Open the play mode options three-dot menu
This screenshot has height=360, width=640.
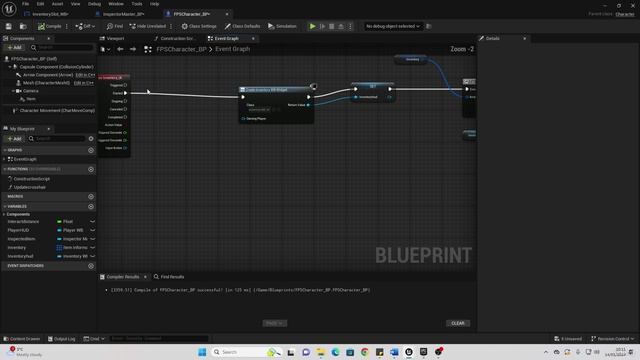(350, 26)
